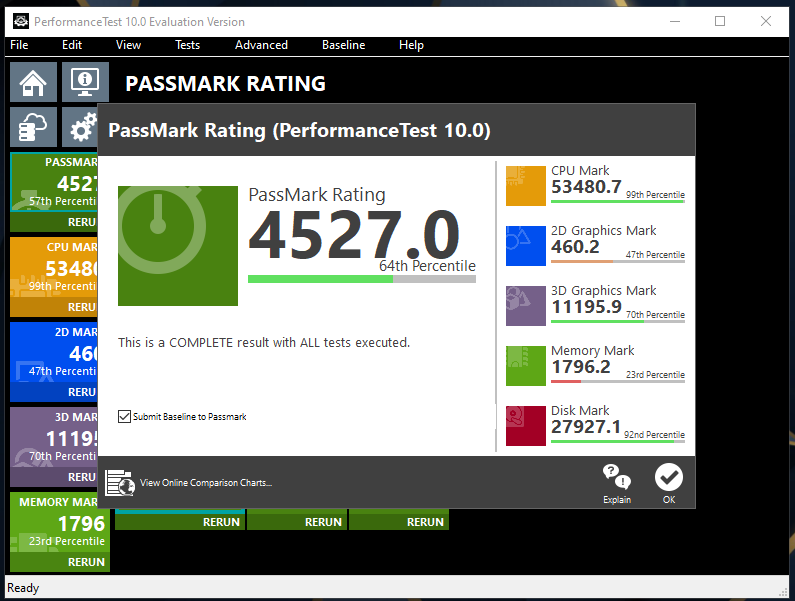Select the orange CPU Mark icon
The width and height of the screenshot is (795, 601).
click(526, 186)
